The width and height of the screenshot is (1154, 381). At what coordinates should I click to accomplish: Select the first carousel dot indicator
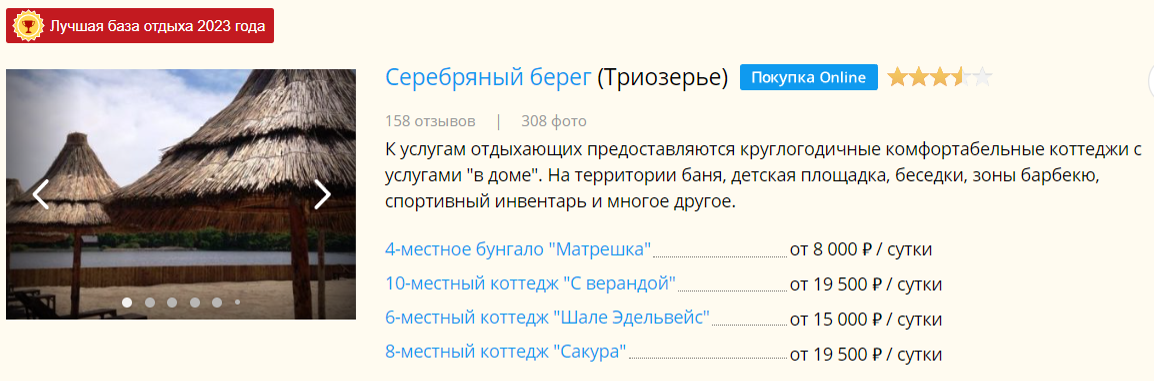point(127,302)
